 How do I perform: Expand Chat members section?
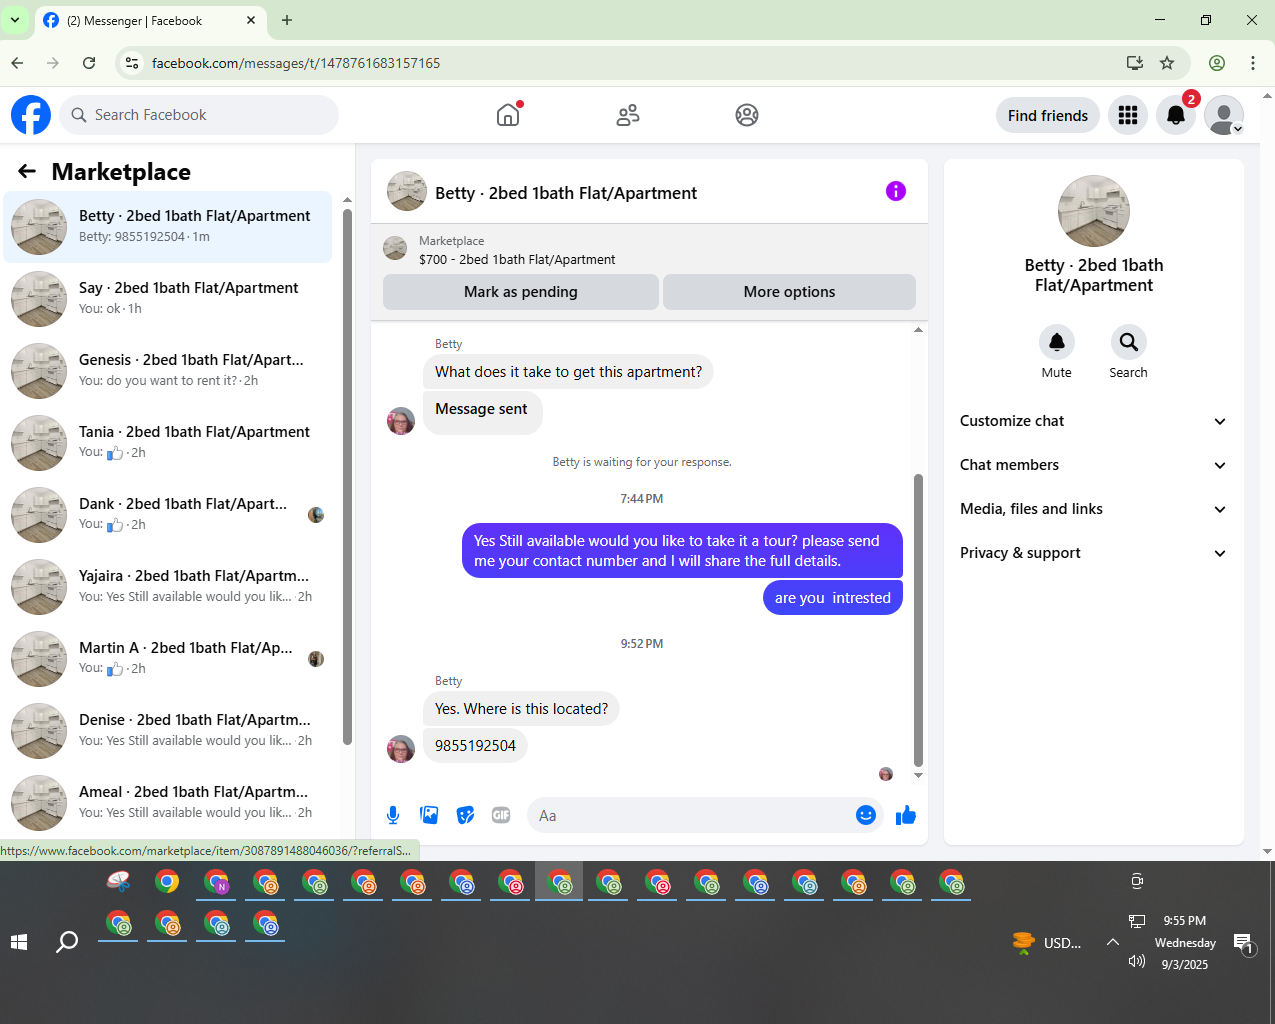(1094, 465)
